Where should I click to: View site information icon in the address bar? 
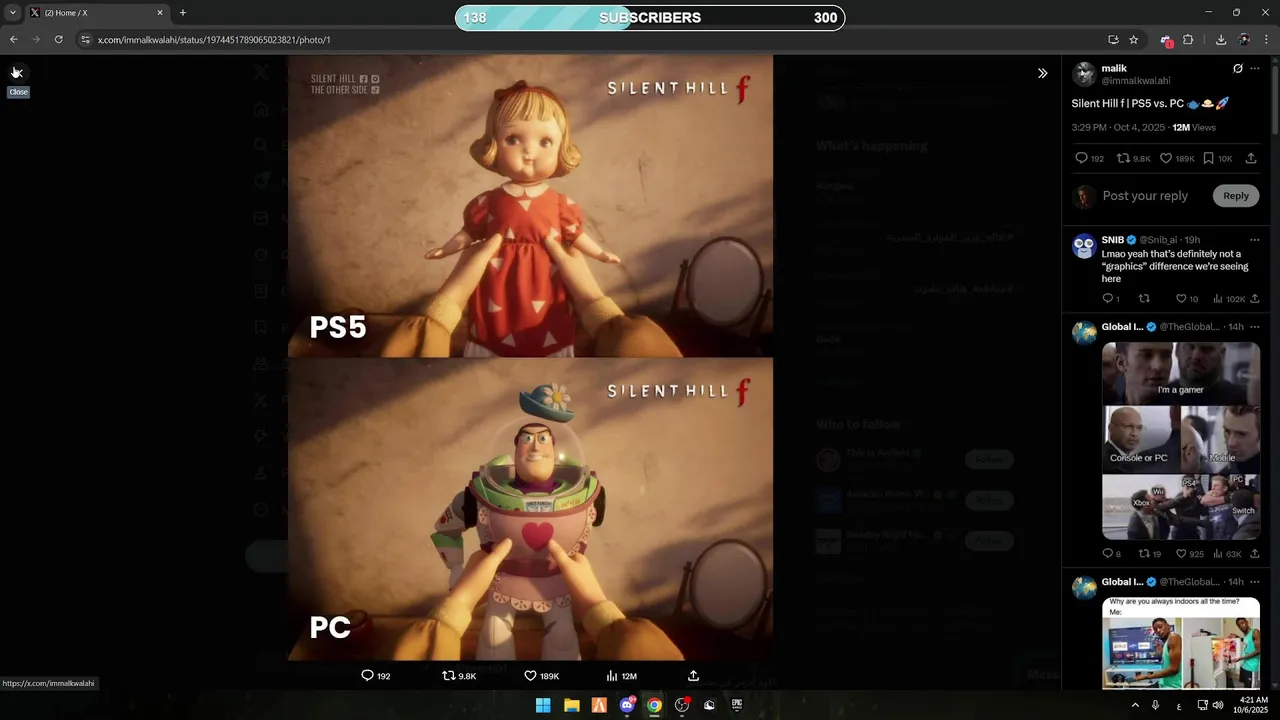tap(85, 40)
